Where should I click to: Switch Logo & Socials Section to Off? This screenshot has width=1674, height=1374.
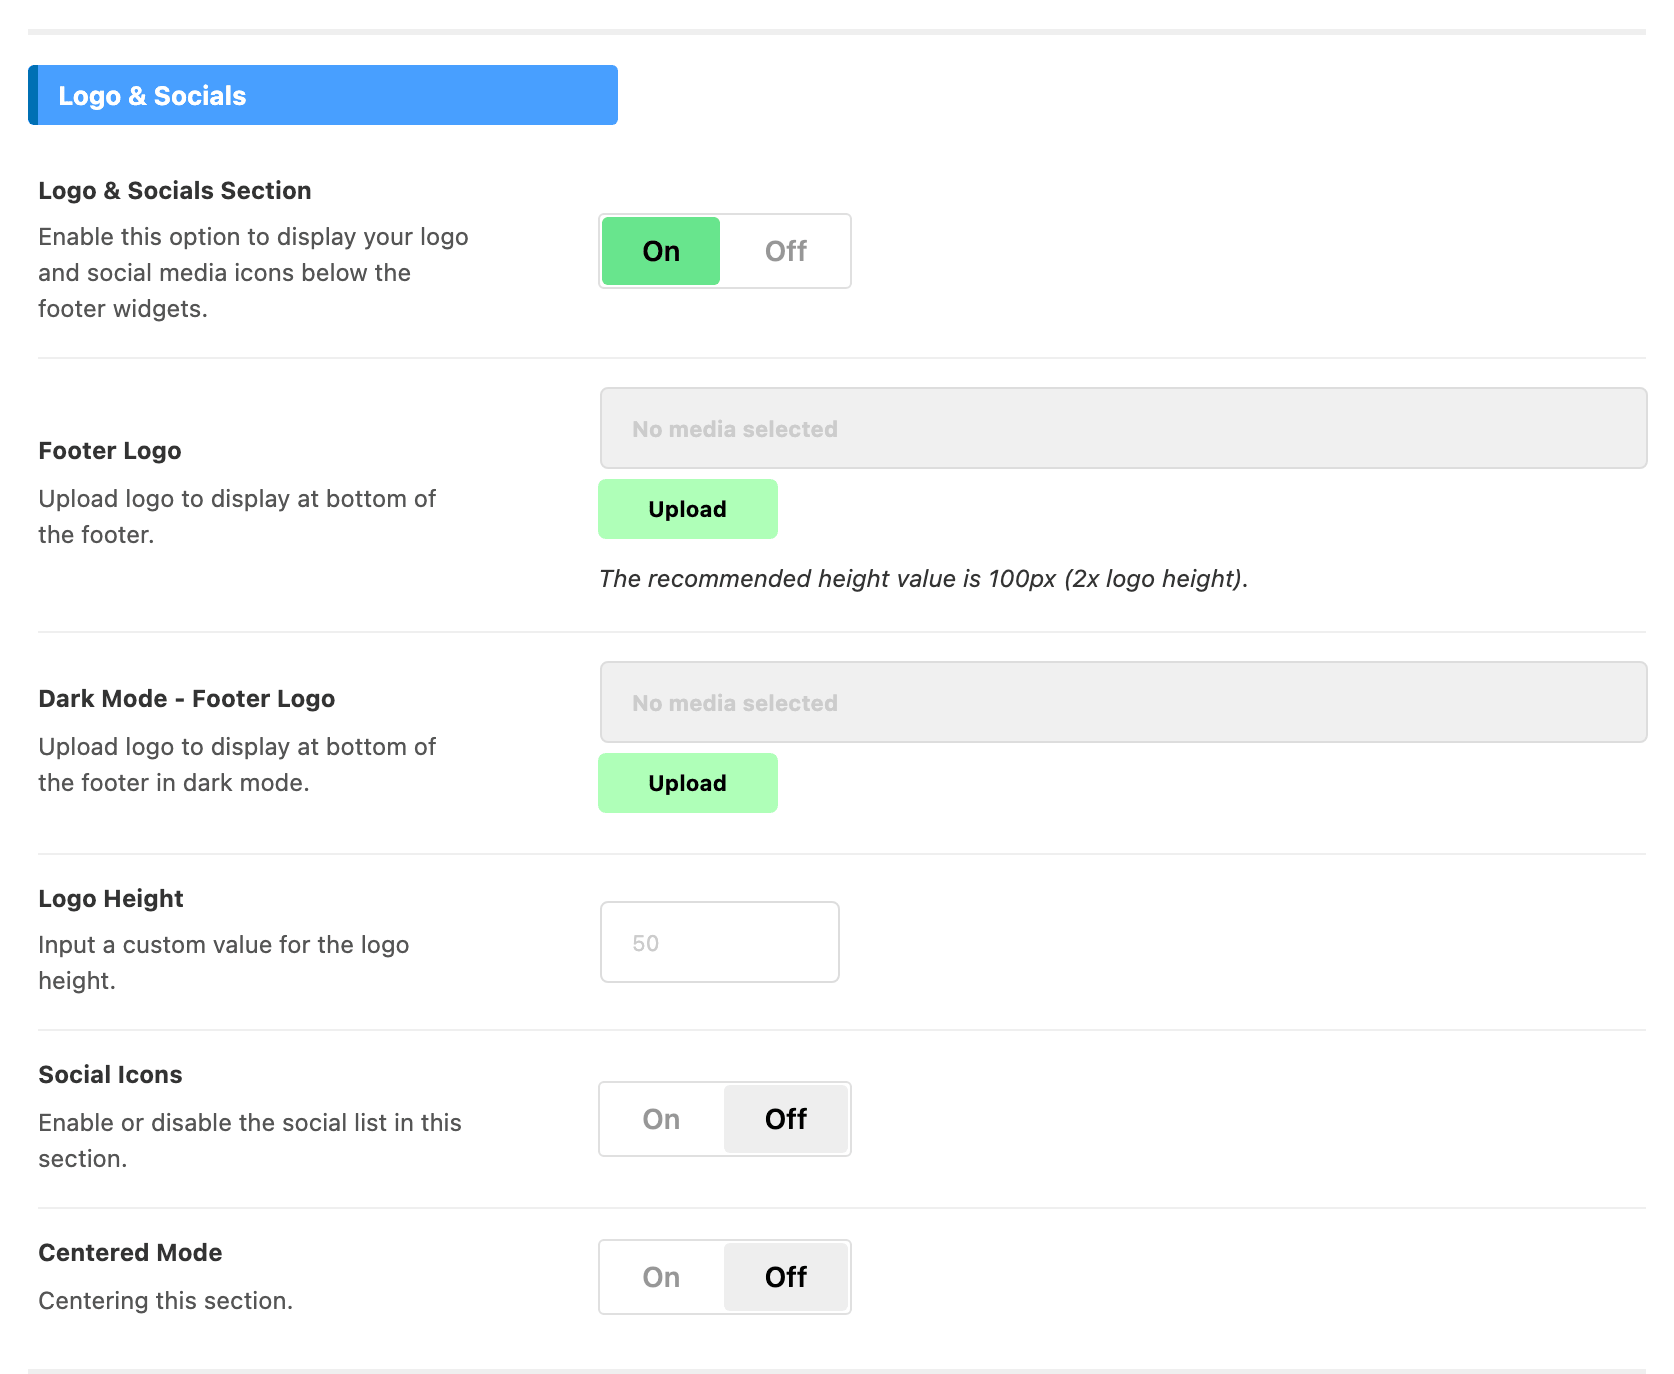pos(786,251)
